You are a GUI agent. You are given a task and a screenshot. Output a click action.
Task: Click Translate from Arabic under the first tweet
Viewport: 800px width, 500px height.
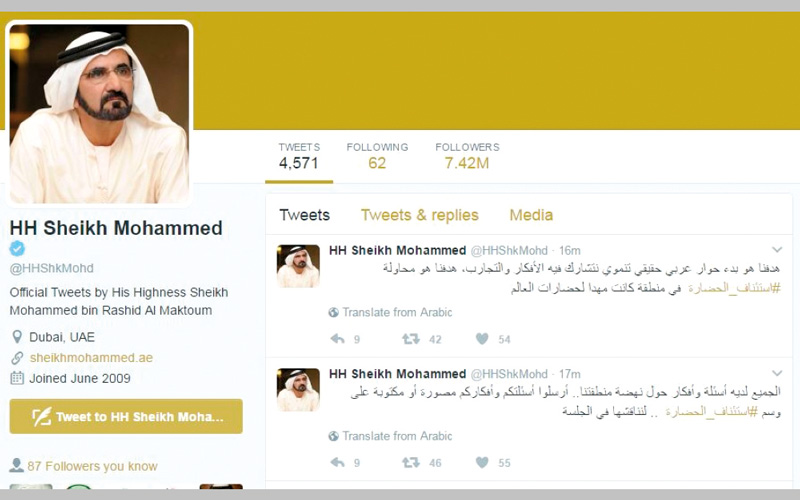pyautogui.click(x=390, y=312)
